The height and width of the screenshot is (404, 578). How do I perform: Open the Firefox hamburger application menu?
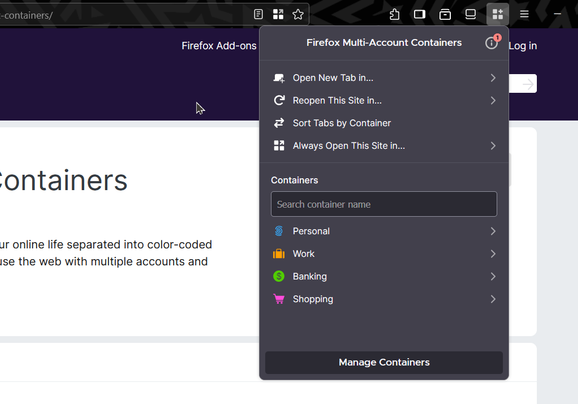[x=524, y=14]
